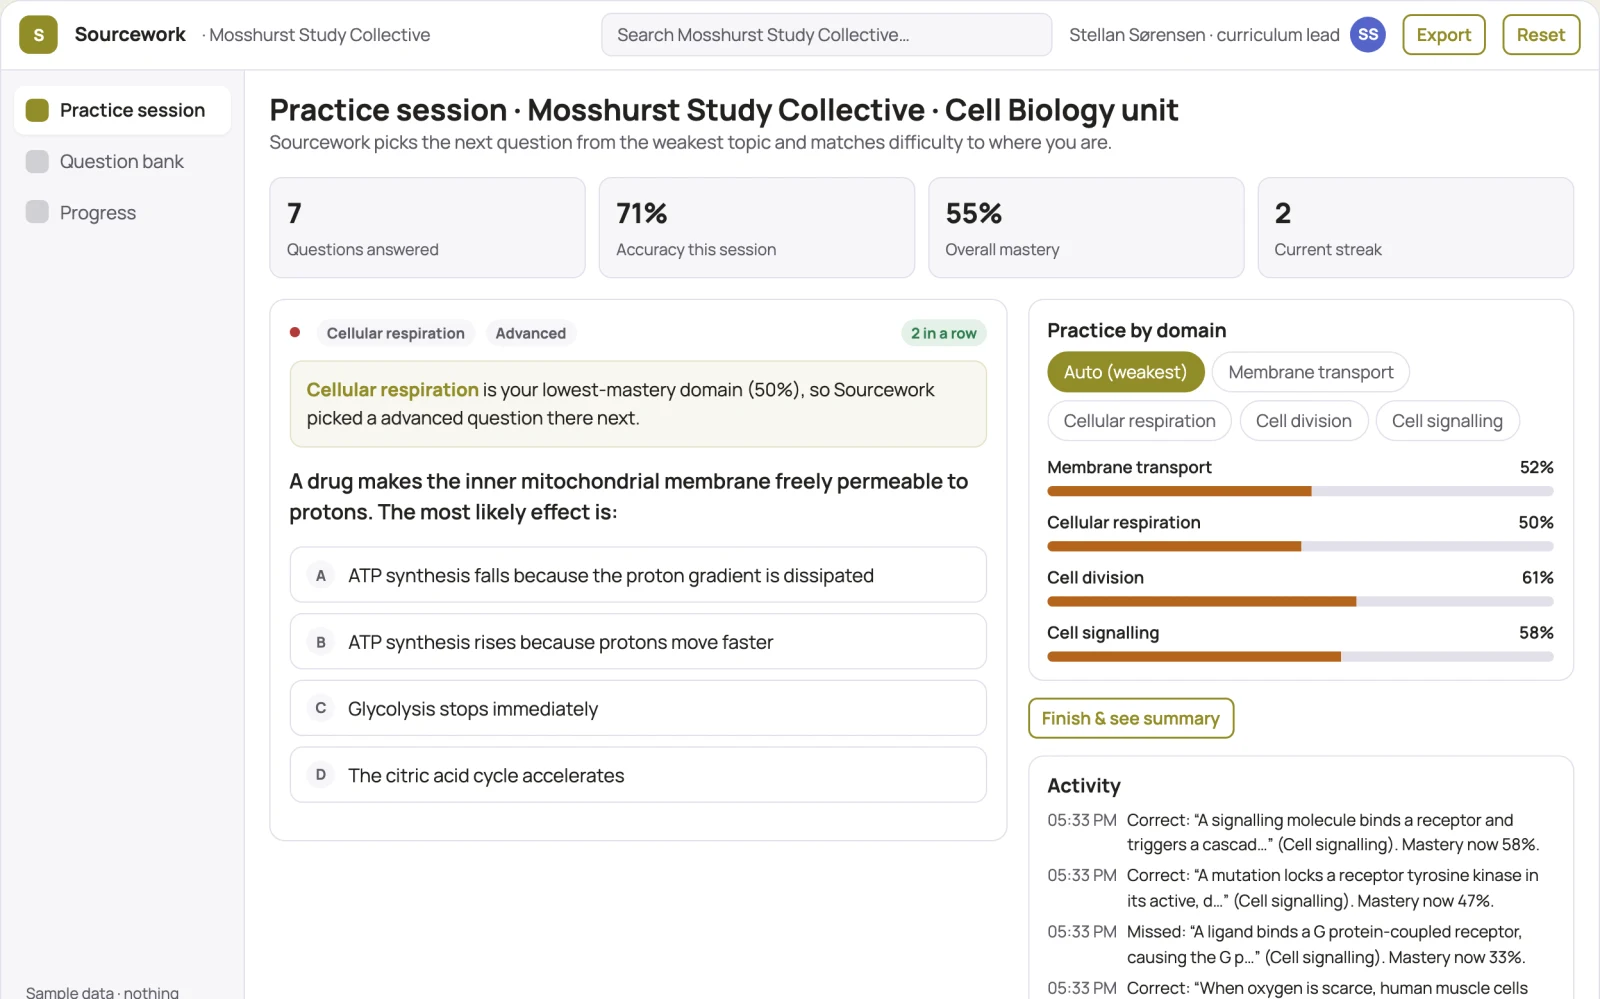Click the Practice session sidebar icon

[x=37, y=110]
